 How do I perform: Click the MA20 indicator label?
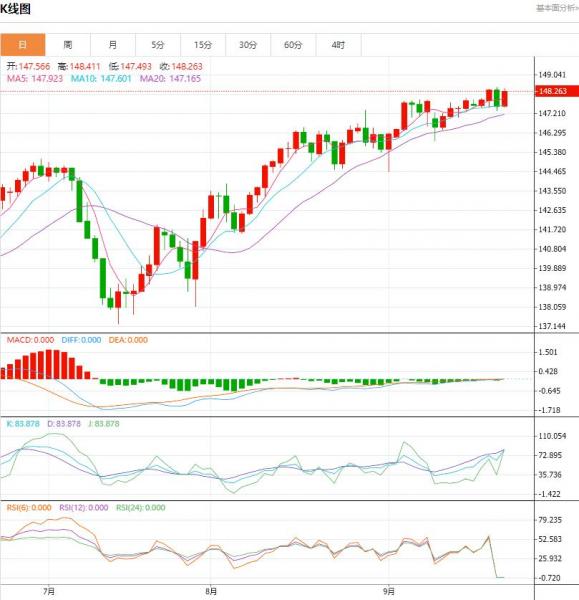[170, 79]
